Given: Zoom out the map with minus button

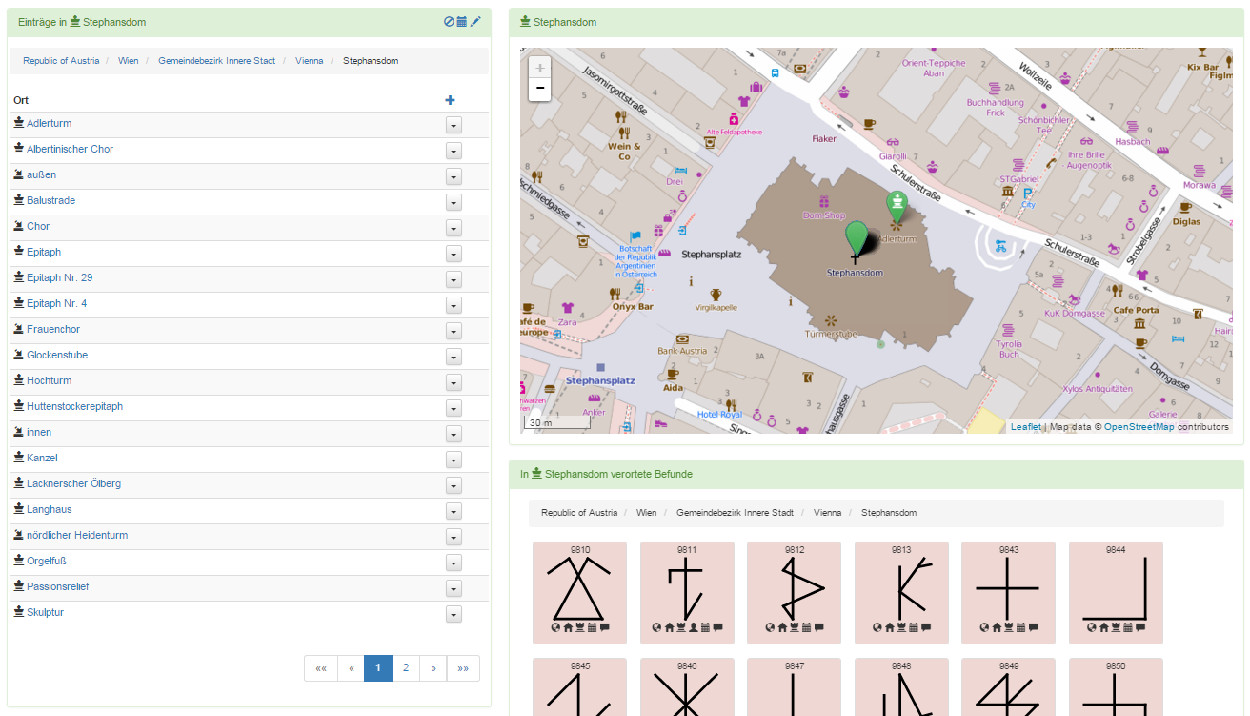Looking at the screenshot, I should [x=540, y=89].
